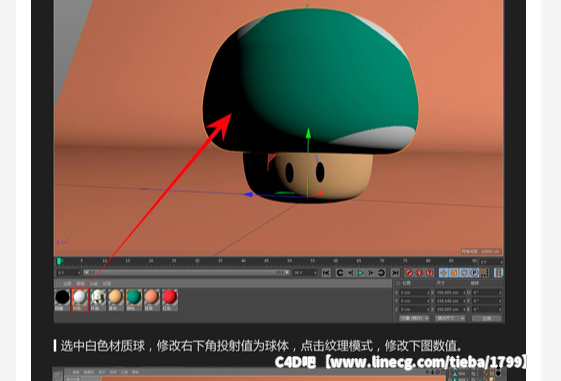Click the blue Z-axis arrow handle

coord(248,195)
